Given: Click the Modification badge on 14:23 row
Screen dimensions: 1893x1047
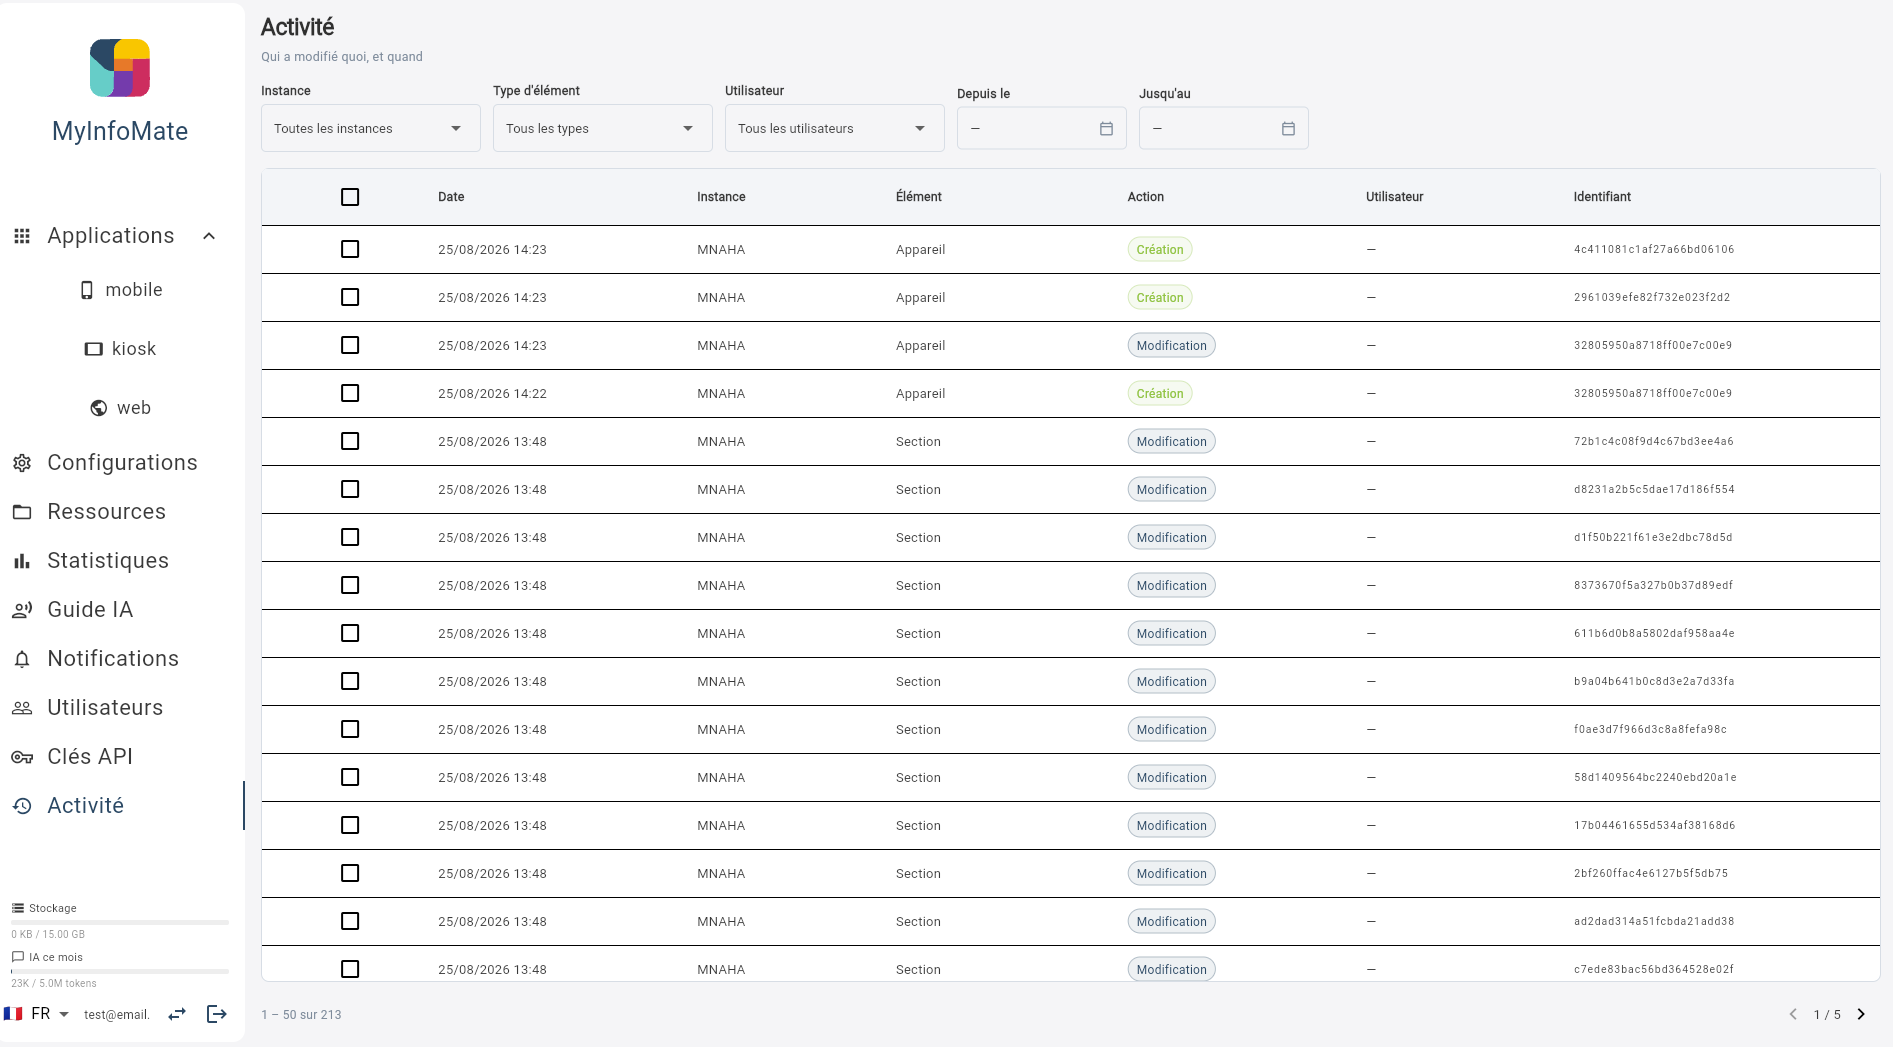Looking at the screenshot, I should click(x=1171, y=345).
